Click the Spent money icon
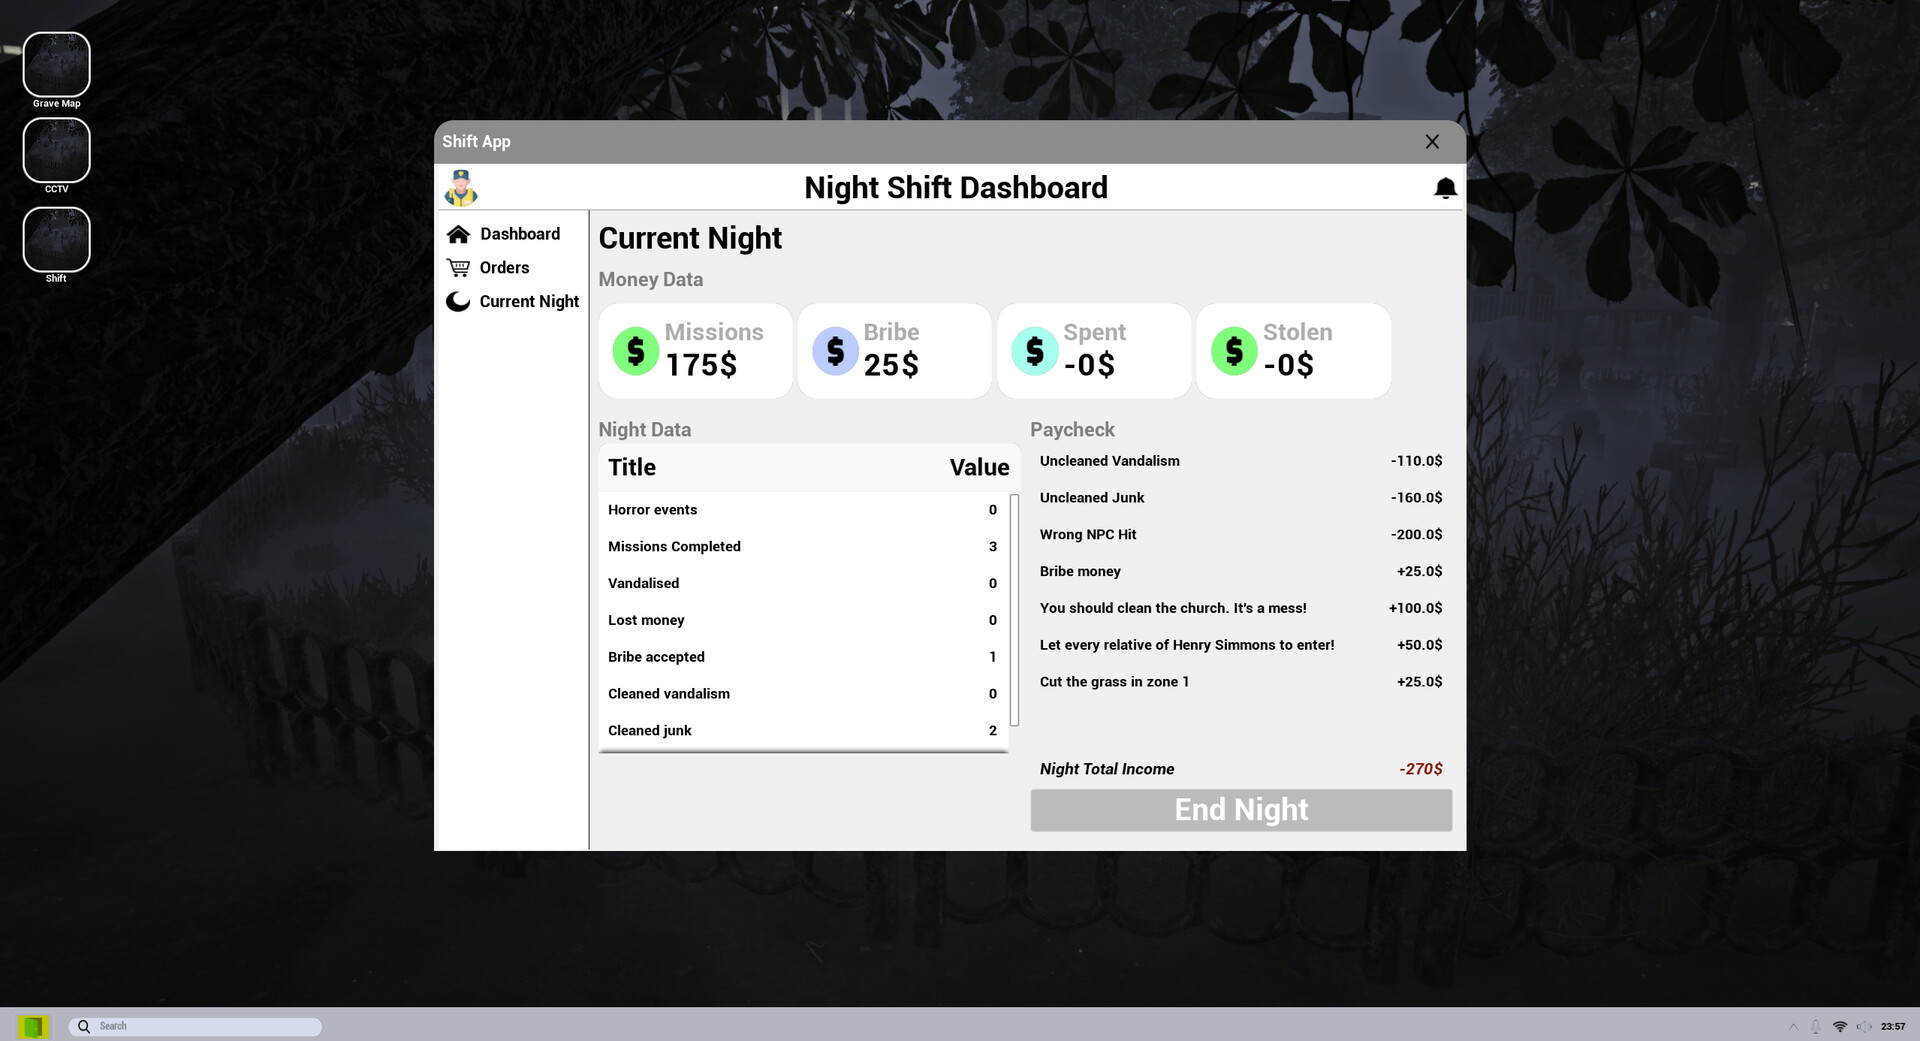This screenshot has width=1920, height=1041. (1034, 351)
